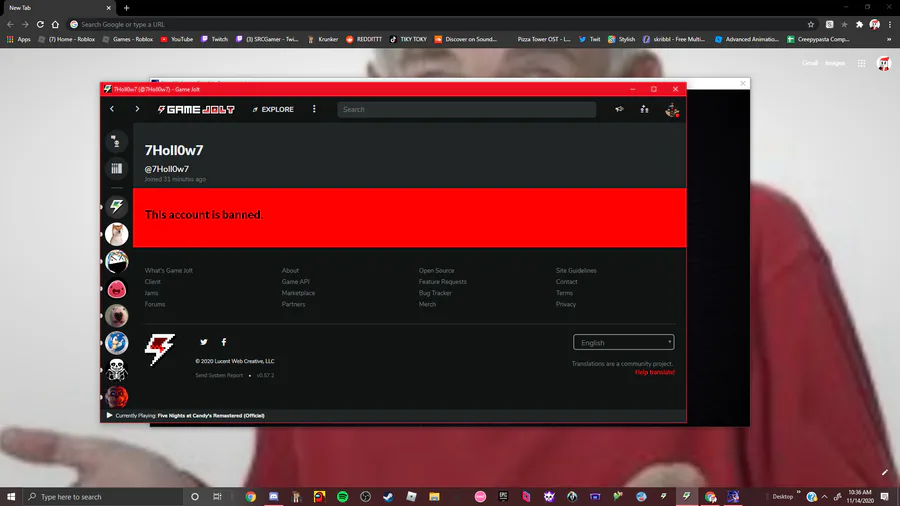
Task: Open the user avatar menu in Game Jolt
Action: click(x=672, y=110)
